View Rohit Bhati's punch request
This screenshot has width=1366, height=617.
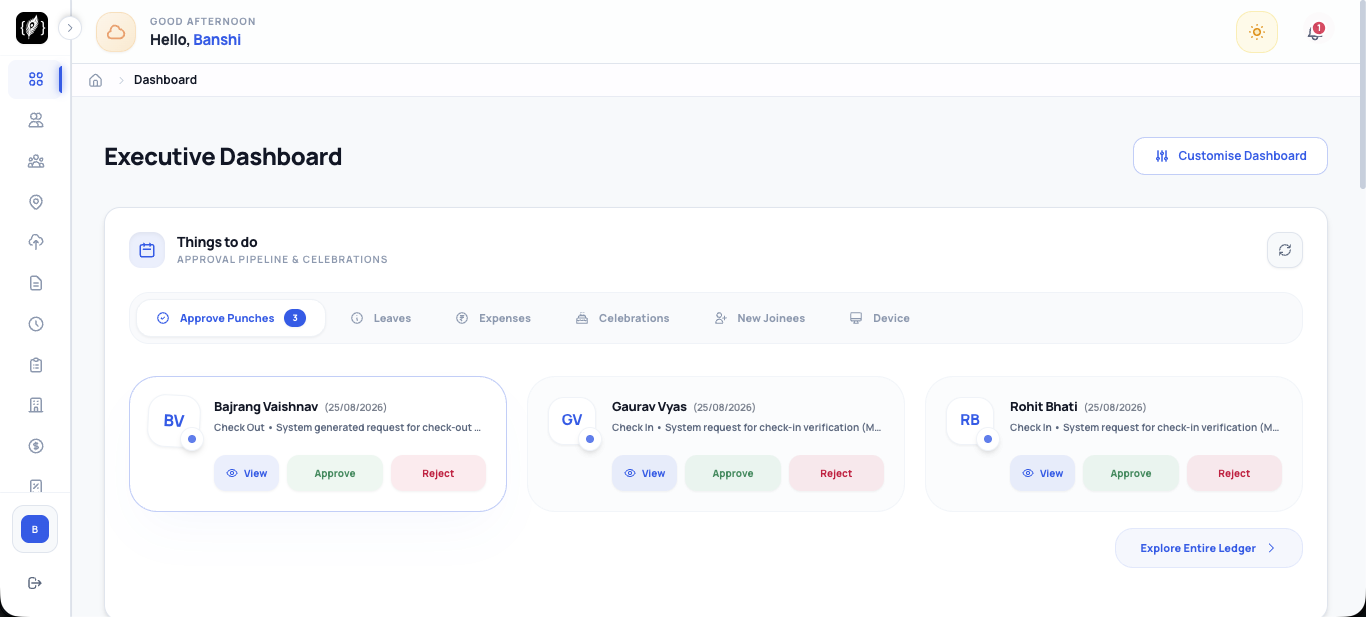click(x=1042, y=474)
